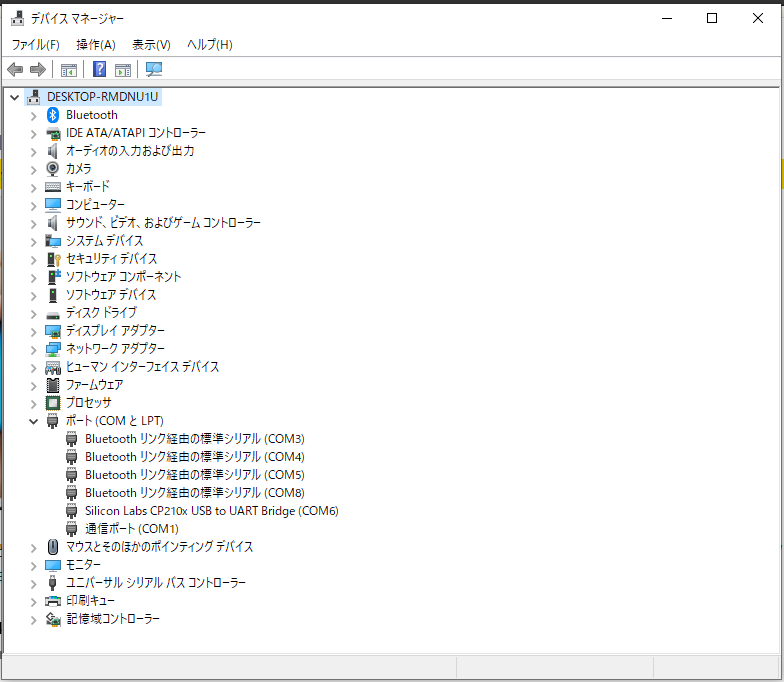This screenshot has height=682, width=784.
Task: Minimize the Device Manager window
Action: pos(666,18)
